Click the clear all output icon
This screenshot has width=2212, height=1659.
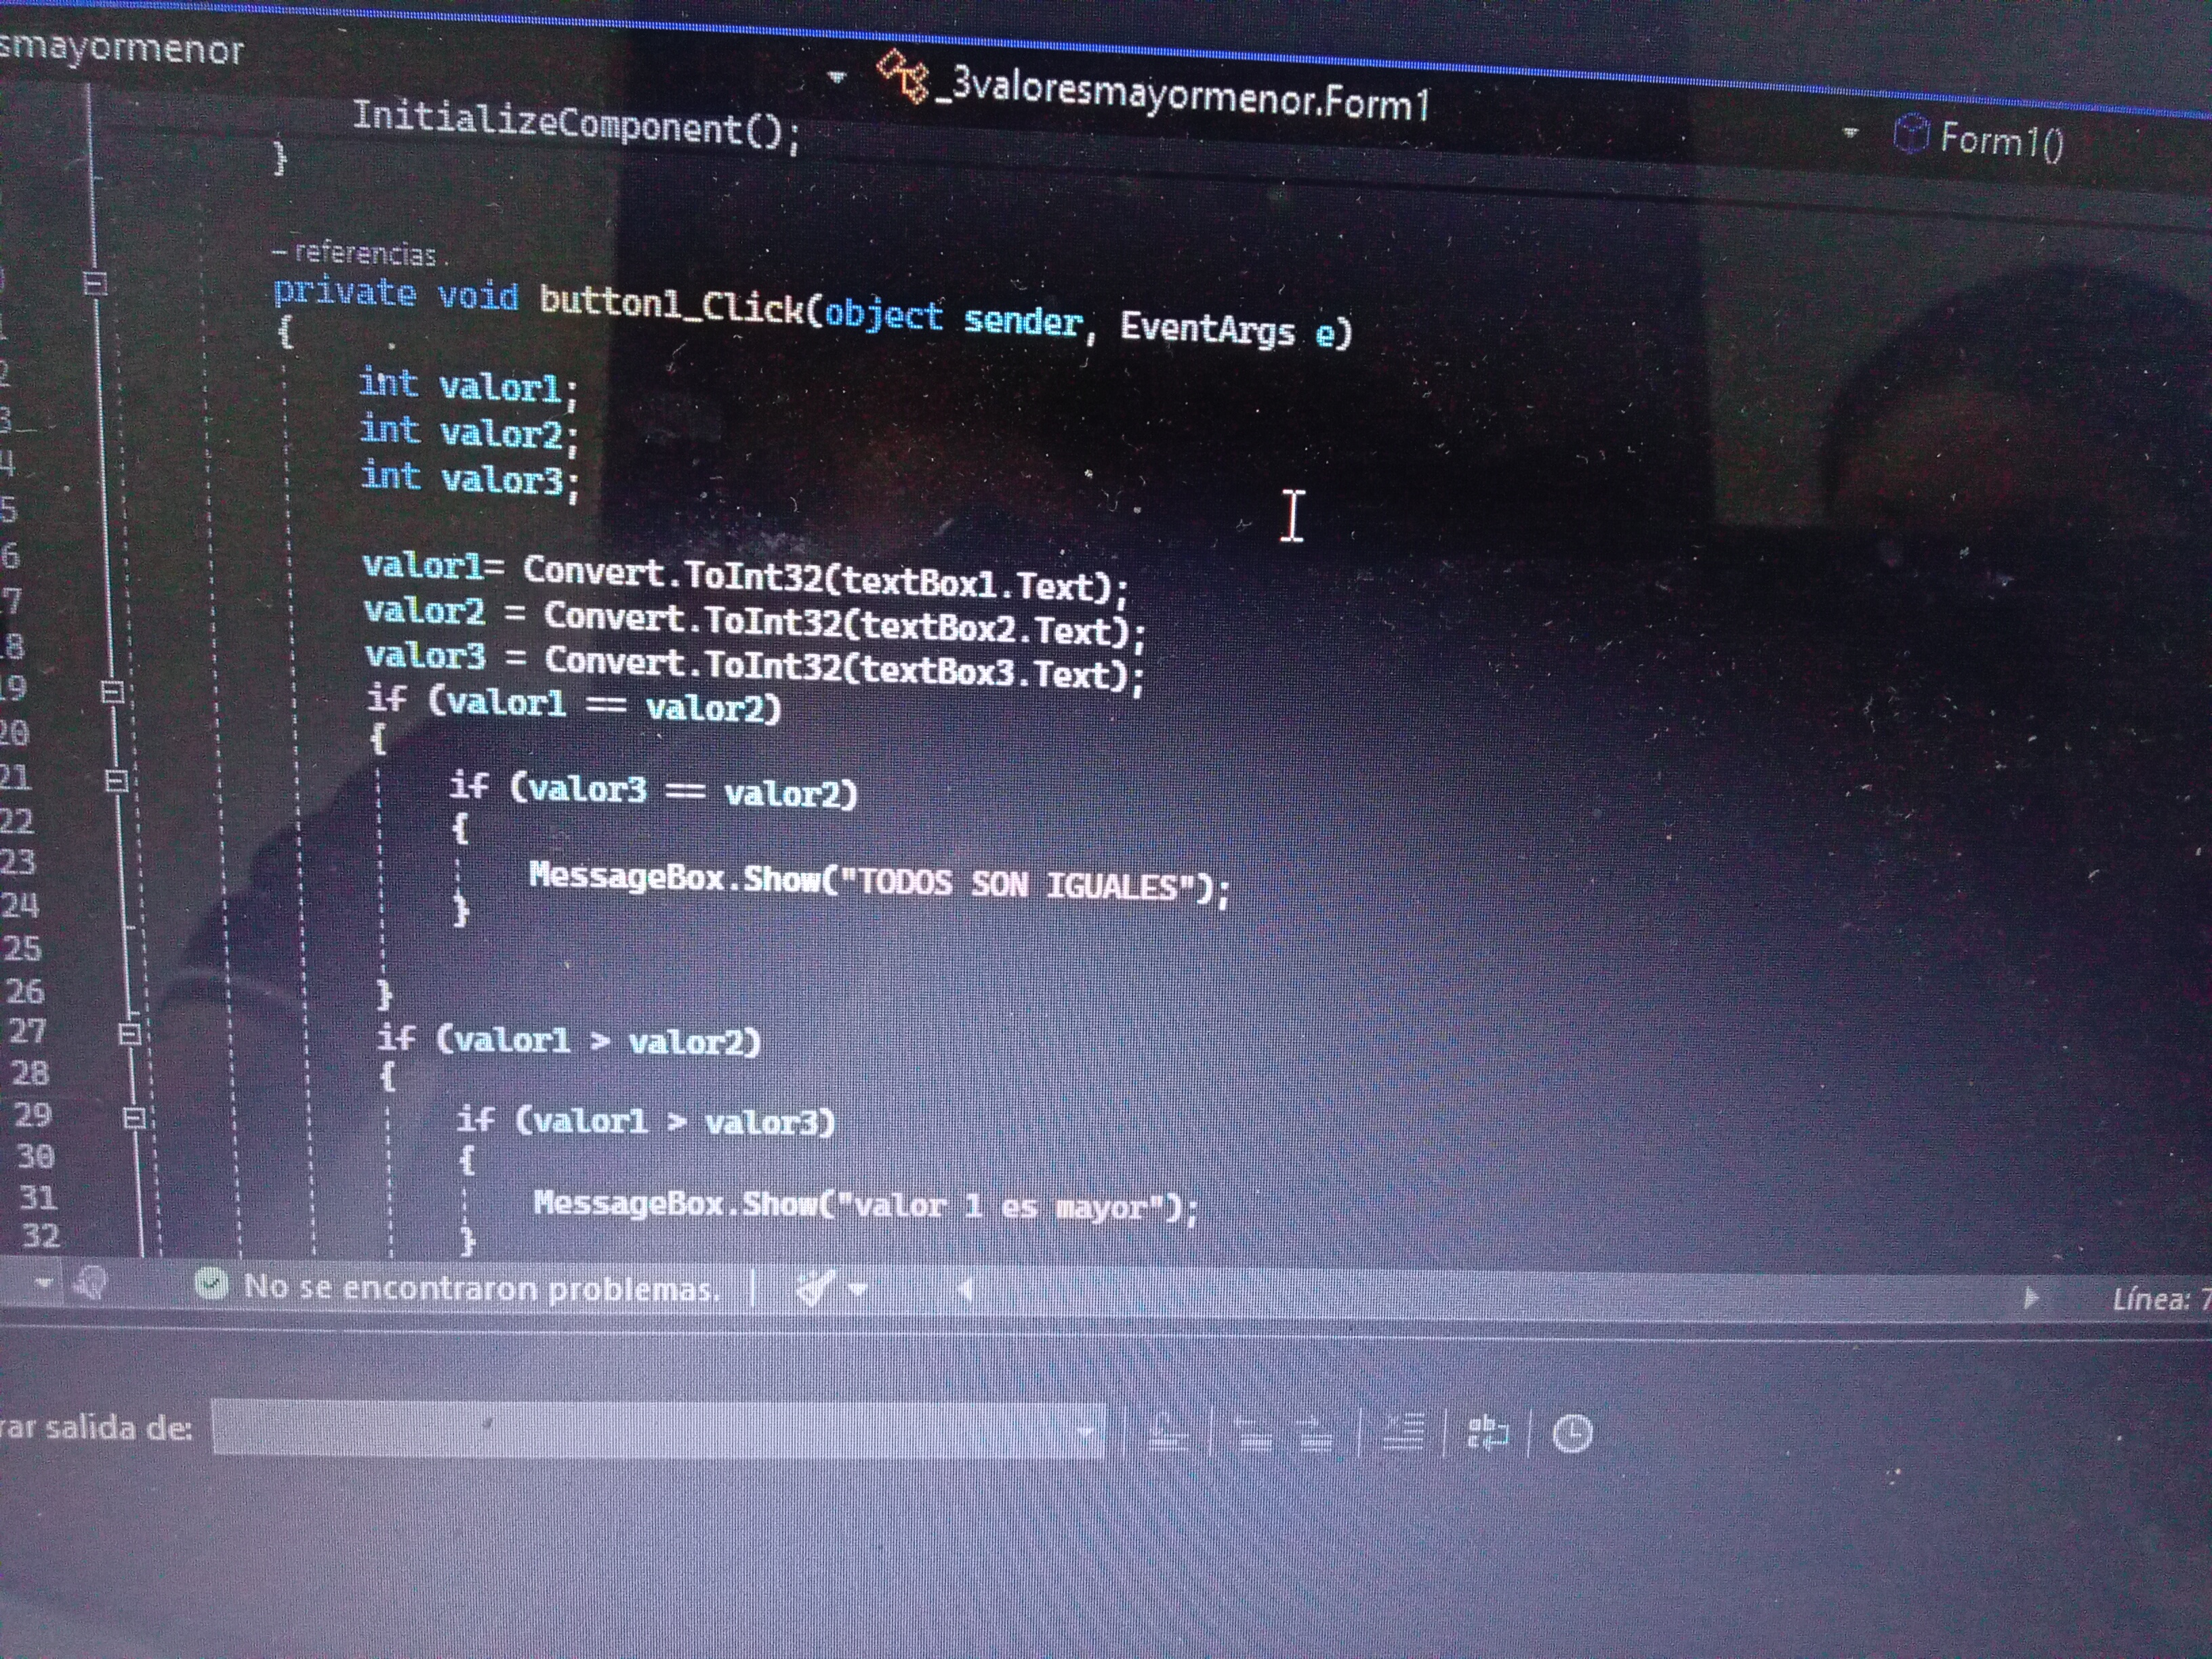(1403, 1433)
